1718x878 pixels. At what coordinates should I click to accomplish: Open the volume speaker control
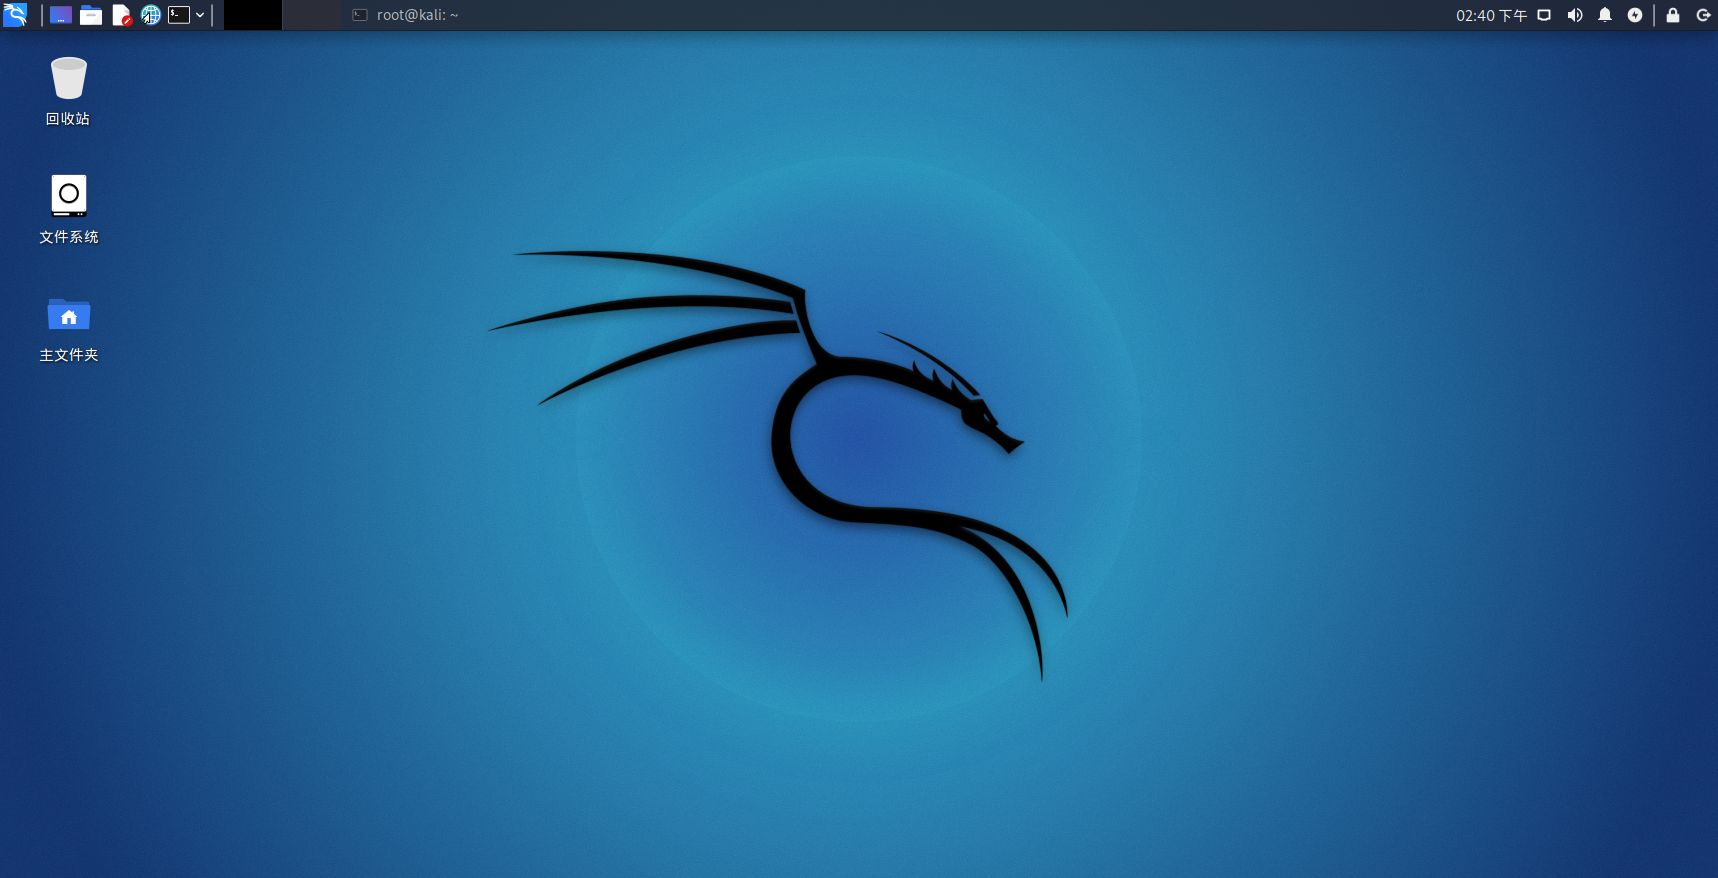click(x=1575, y=15)
